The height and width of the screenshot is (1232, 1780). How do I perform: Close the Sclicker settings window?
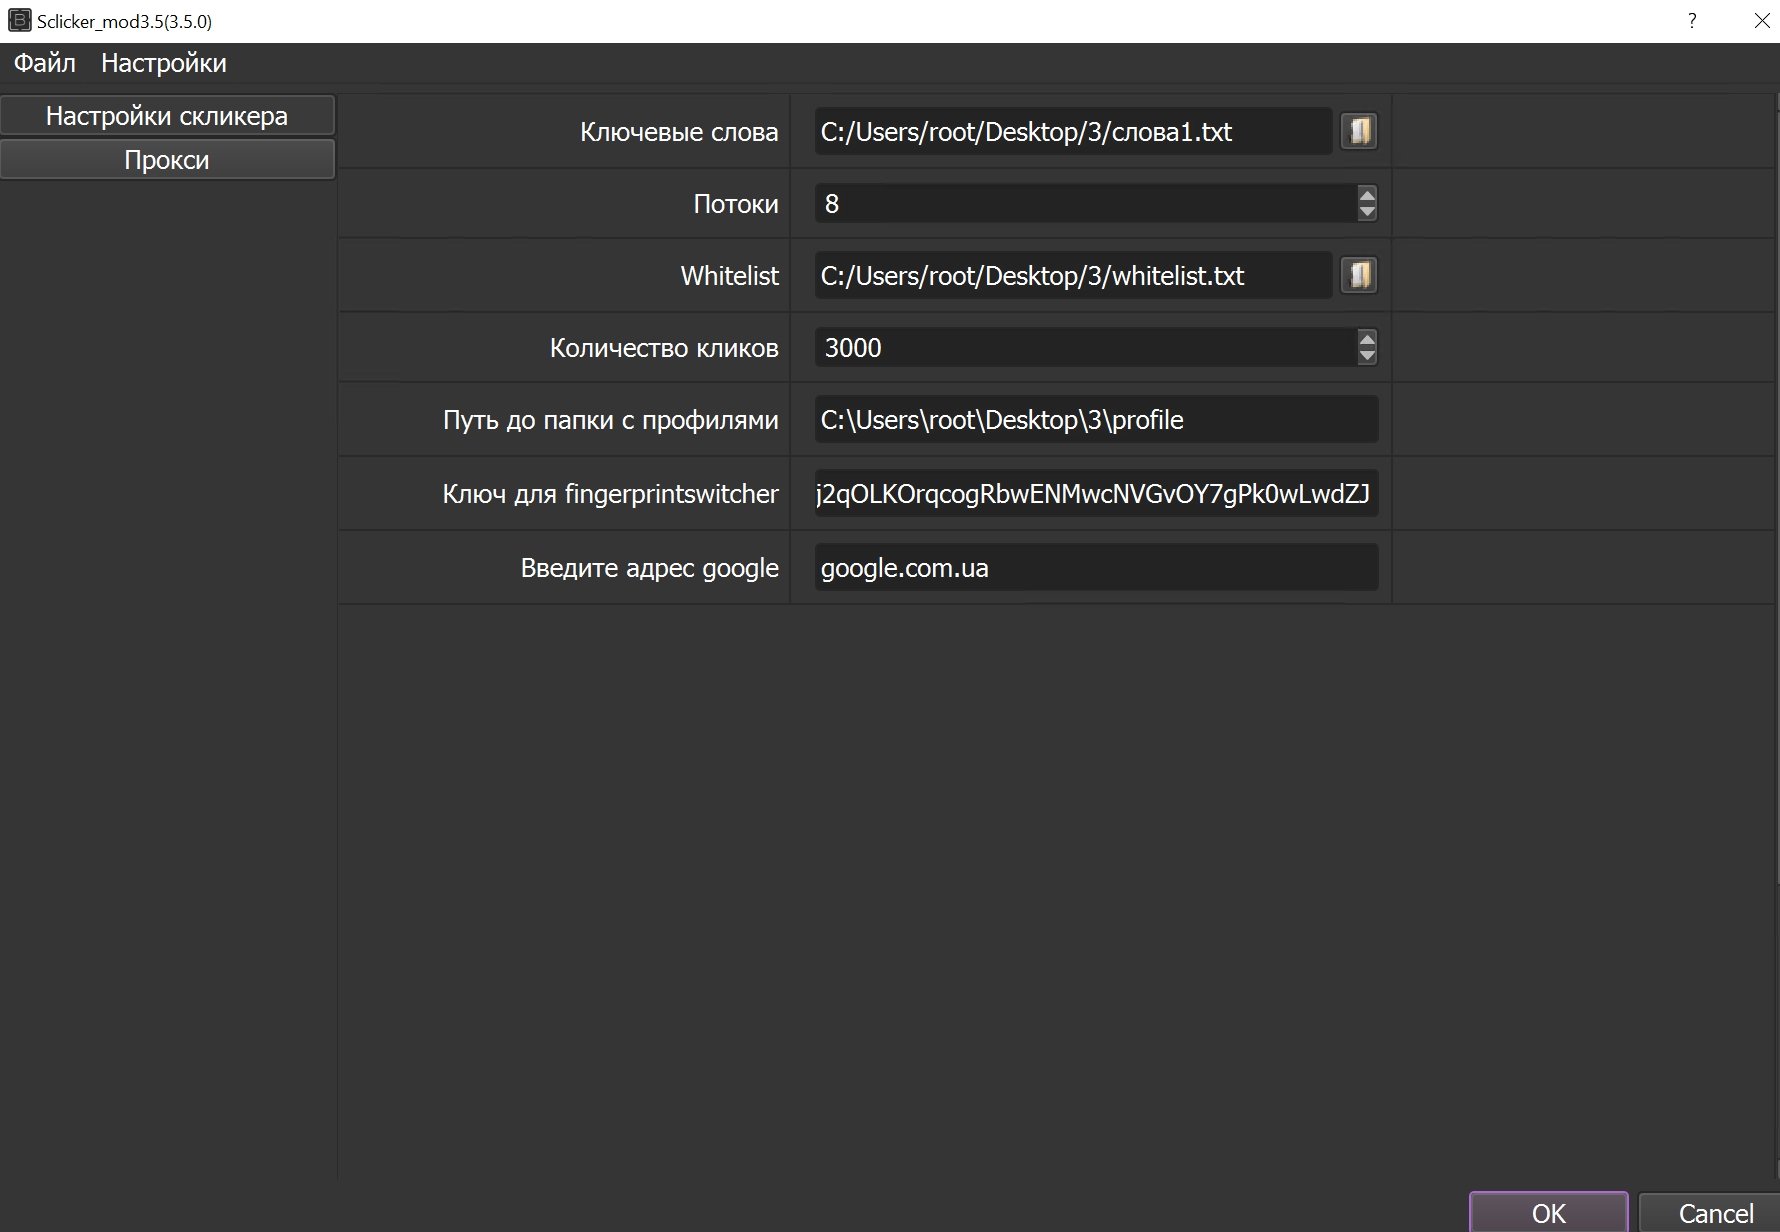click(1762, 21)
